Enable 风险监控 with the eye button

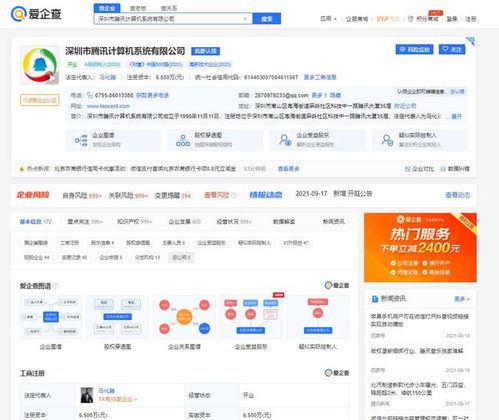414,49
